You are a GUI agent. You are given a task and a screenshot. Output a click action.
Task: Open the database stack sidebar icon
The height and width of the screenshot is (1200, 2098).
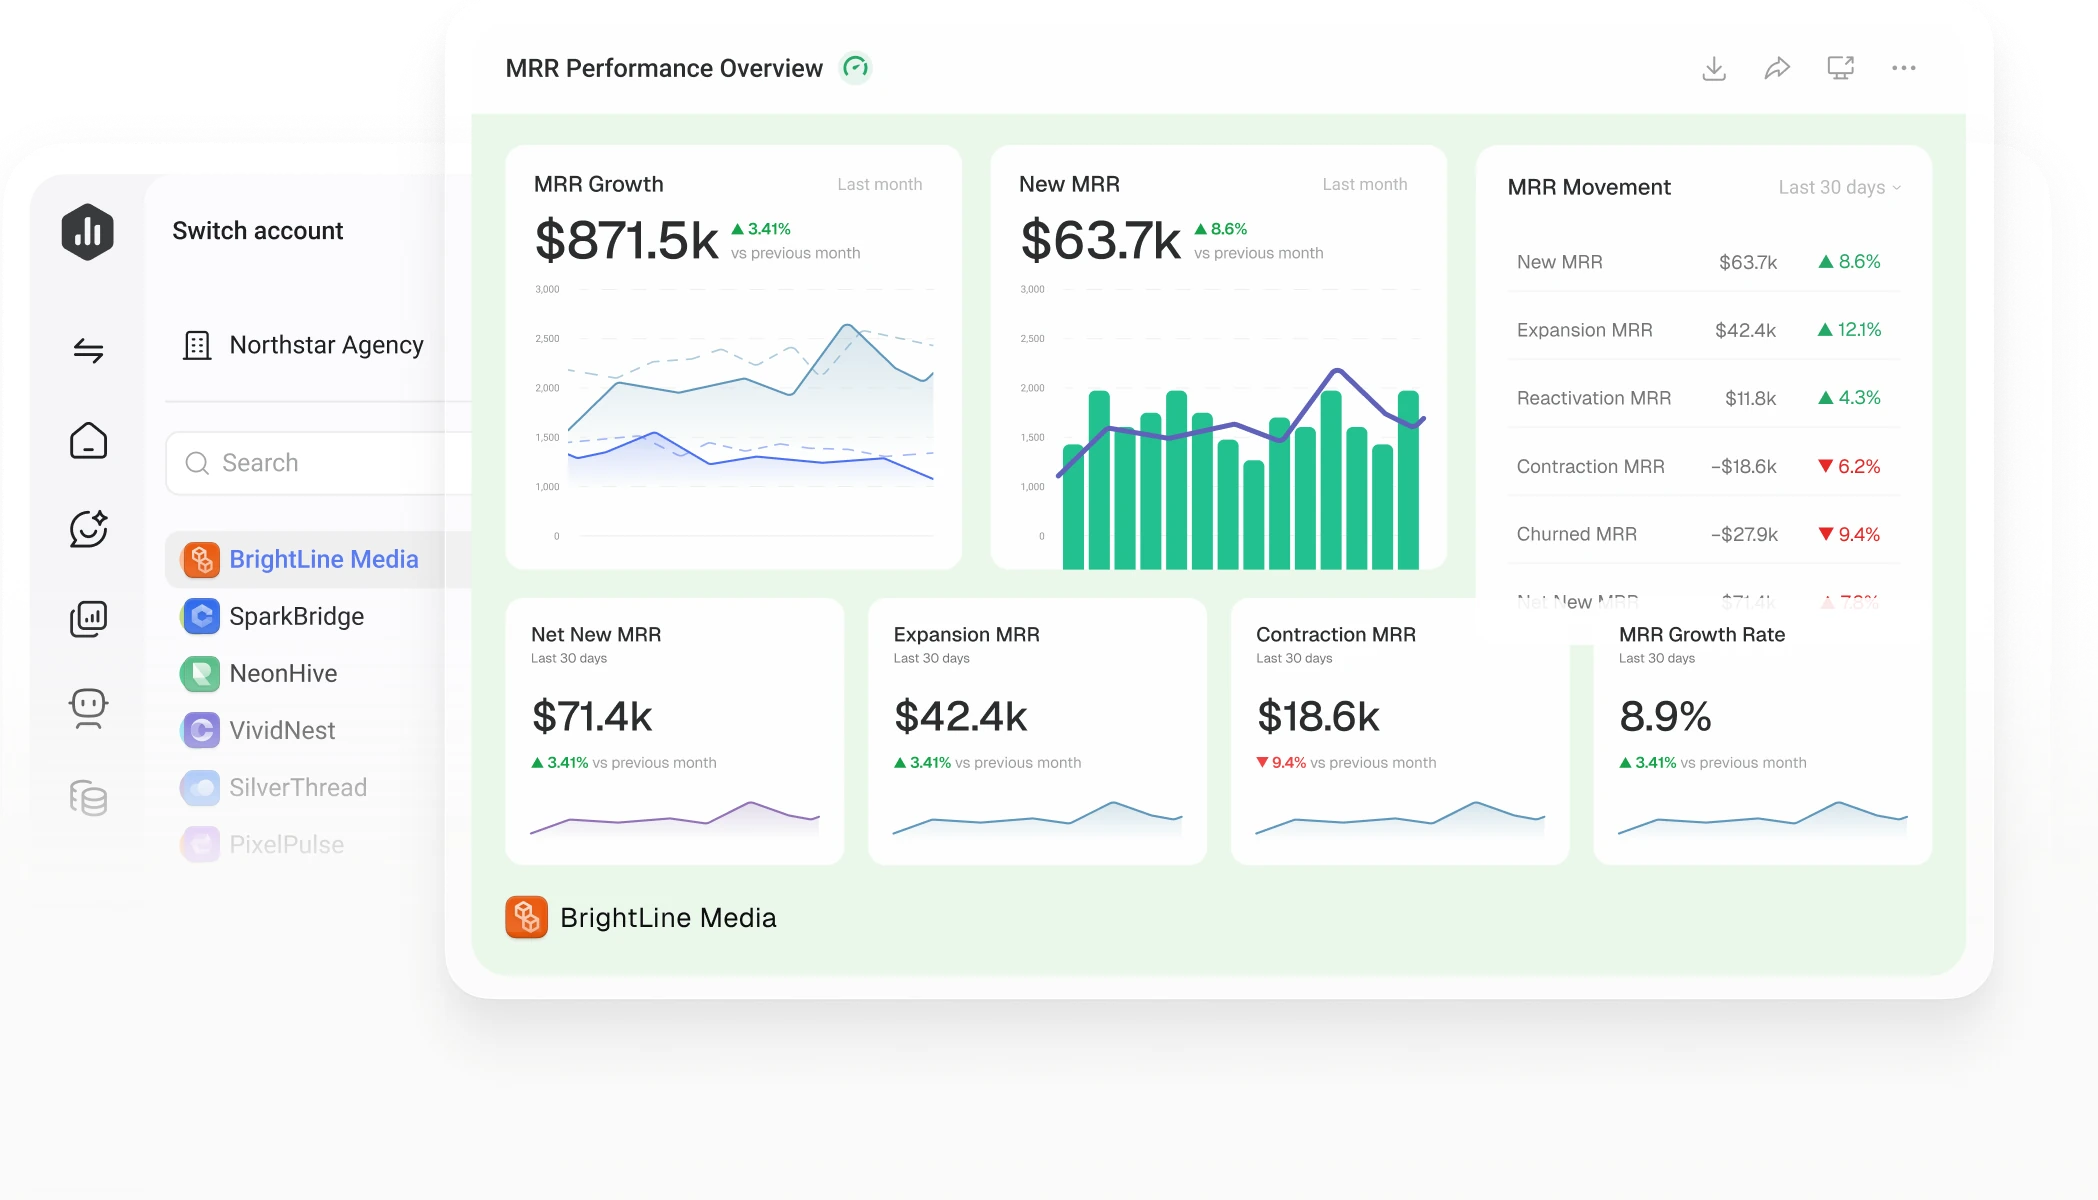89,798
